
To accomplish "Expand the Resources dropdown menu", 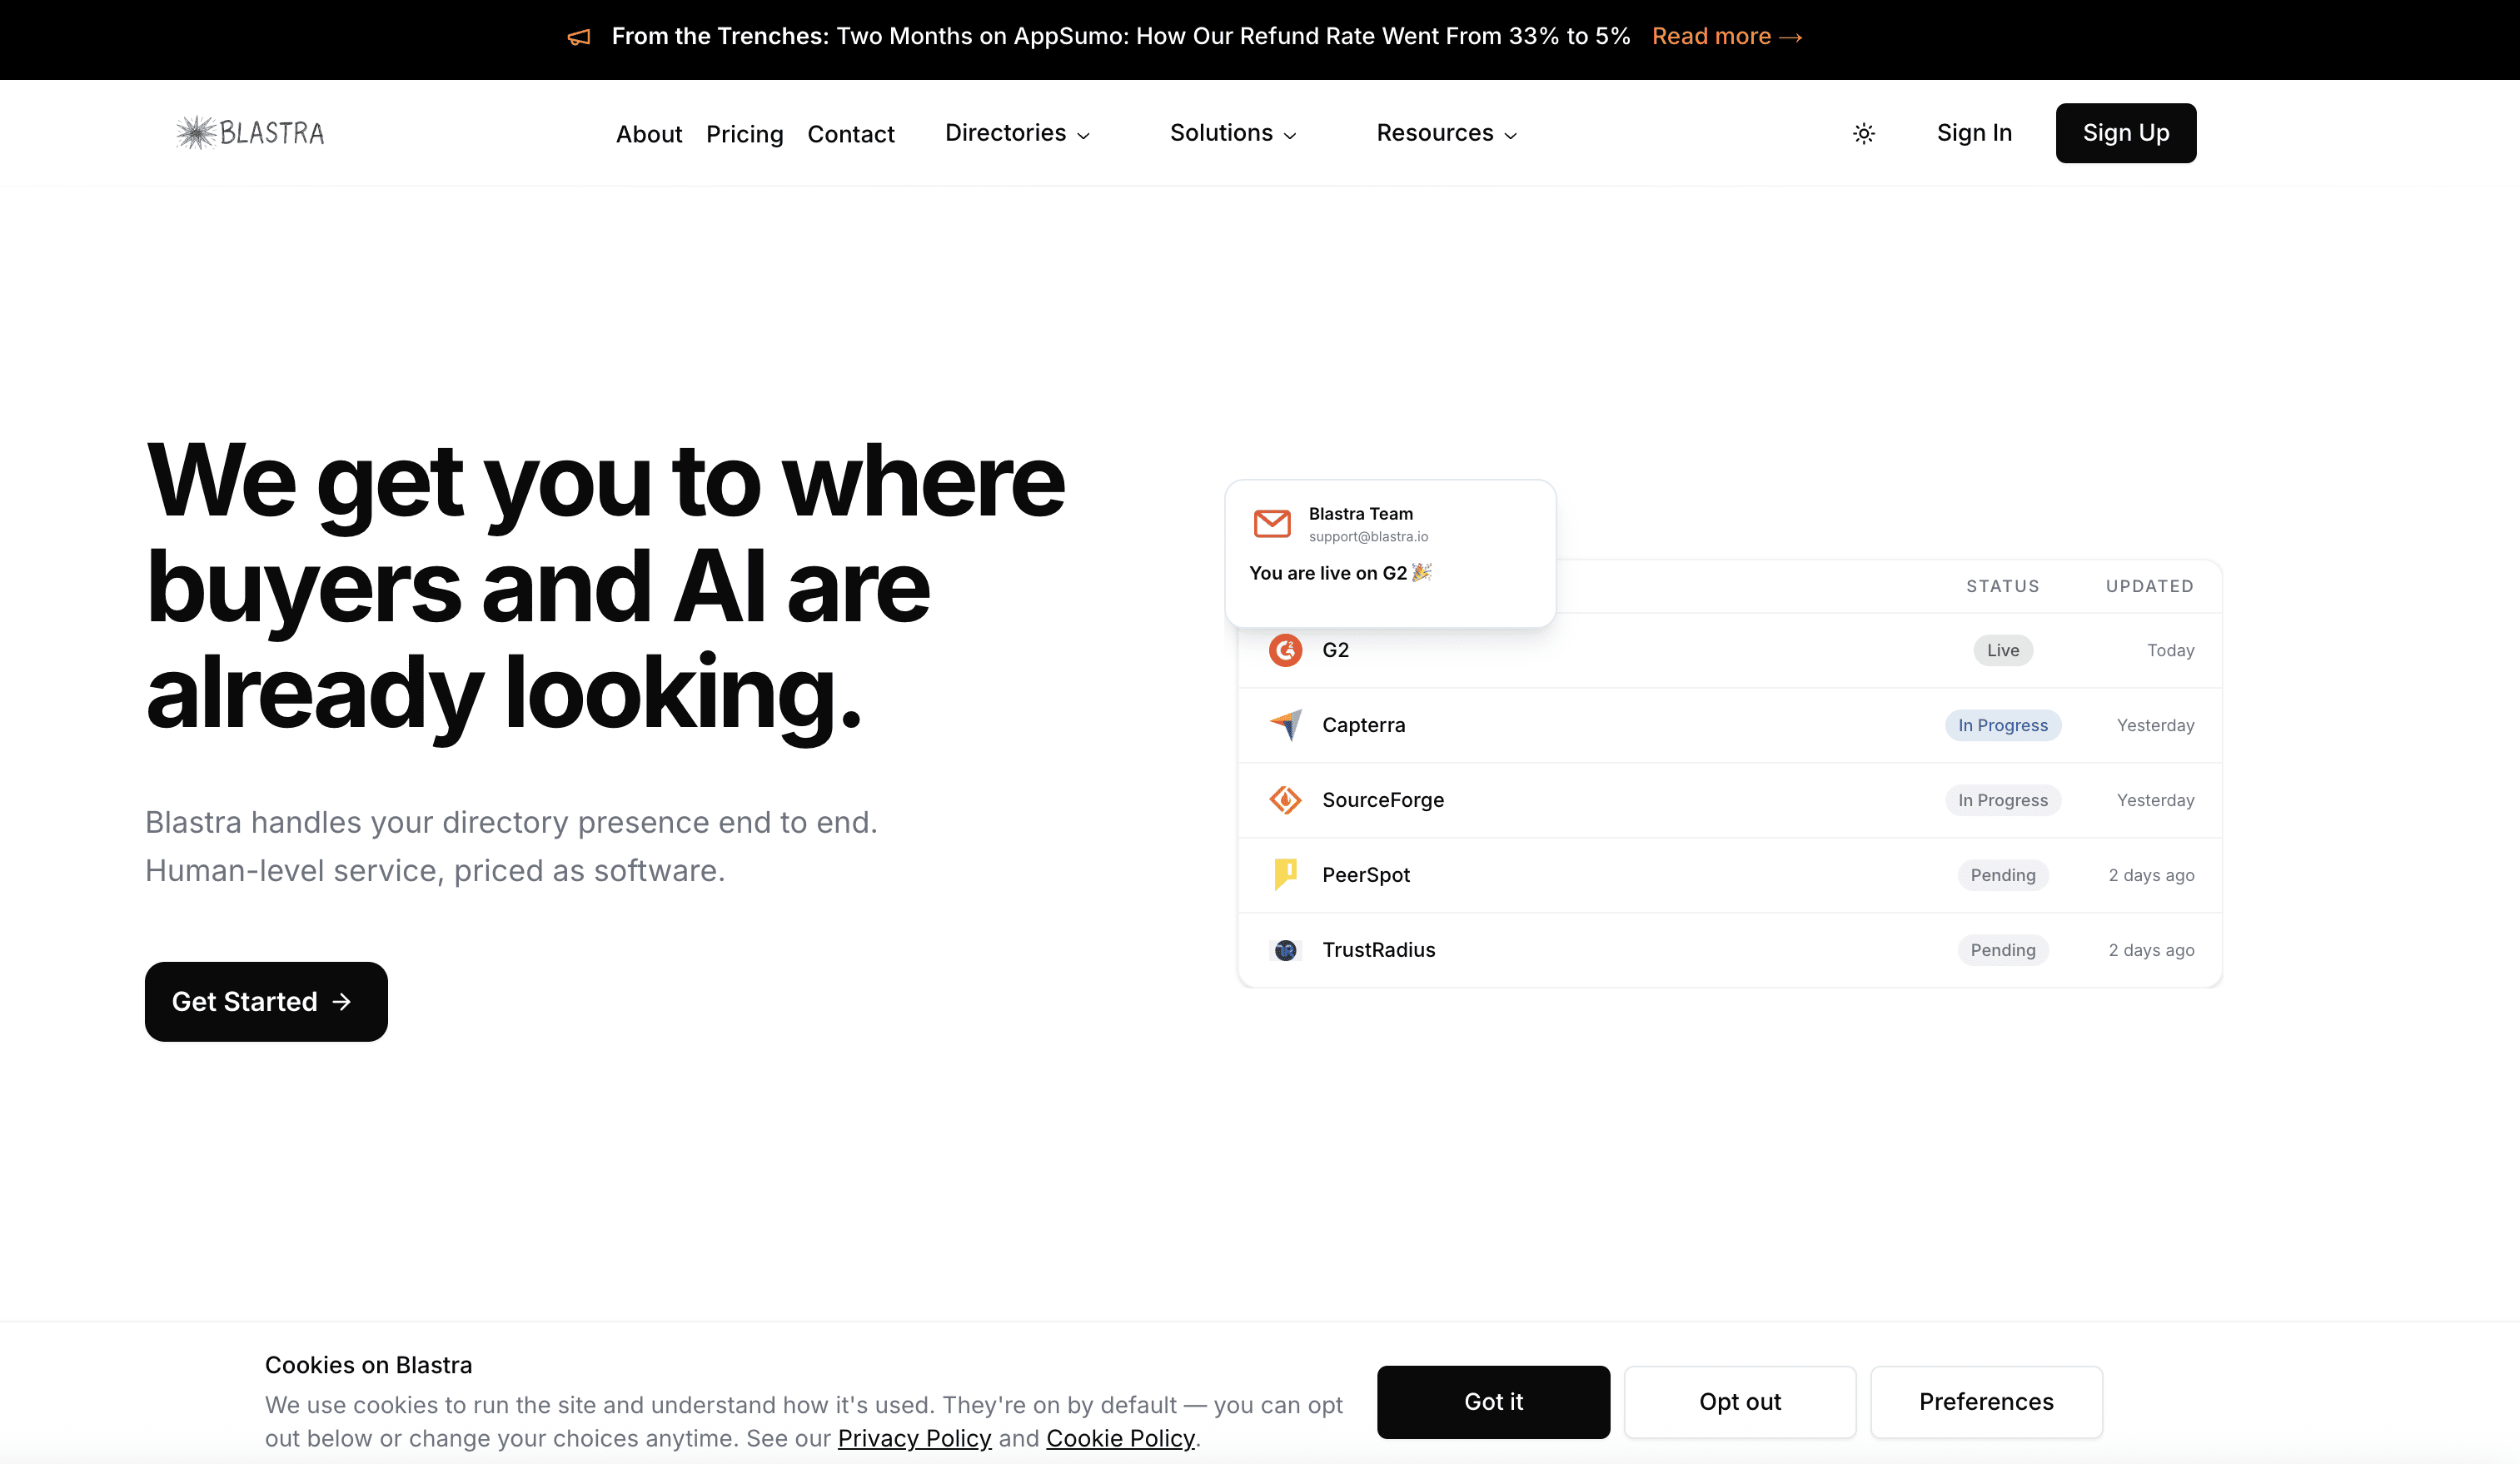I will tap(1446, 133).
